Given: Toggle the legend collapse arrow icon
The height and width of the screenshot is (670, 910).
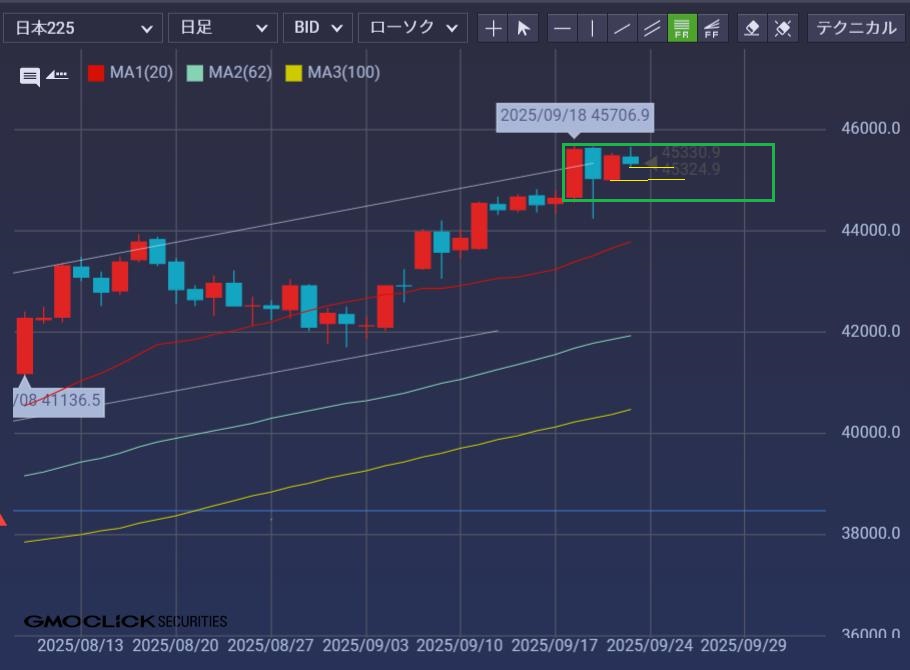Looking at the screenshot, I should coord(57,74).
